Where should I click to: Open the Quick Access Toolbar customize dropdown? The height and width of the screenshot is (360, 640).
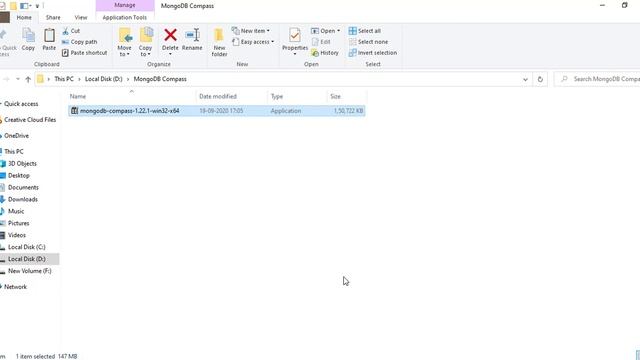pyautogui.click(x=37, y=6)
